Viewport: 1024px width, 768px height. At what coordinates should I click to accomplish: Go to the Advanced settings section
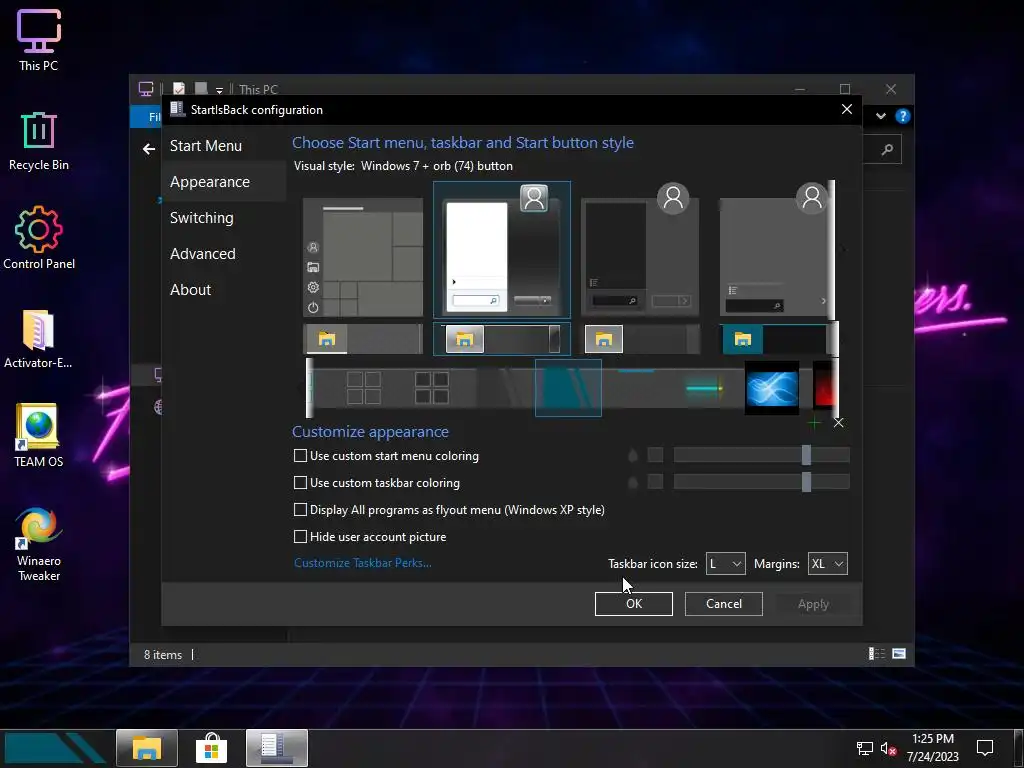pyautogui.click(x=203, y=254)
